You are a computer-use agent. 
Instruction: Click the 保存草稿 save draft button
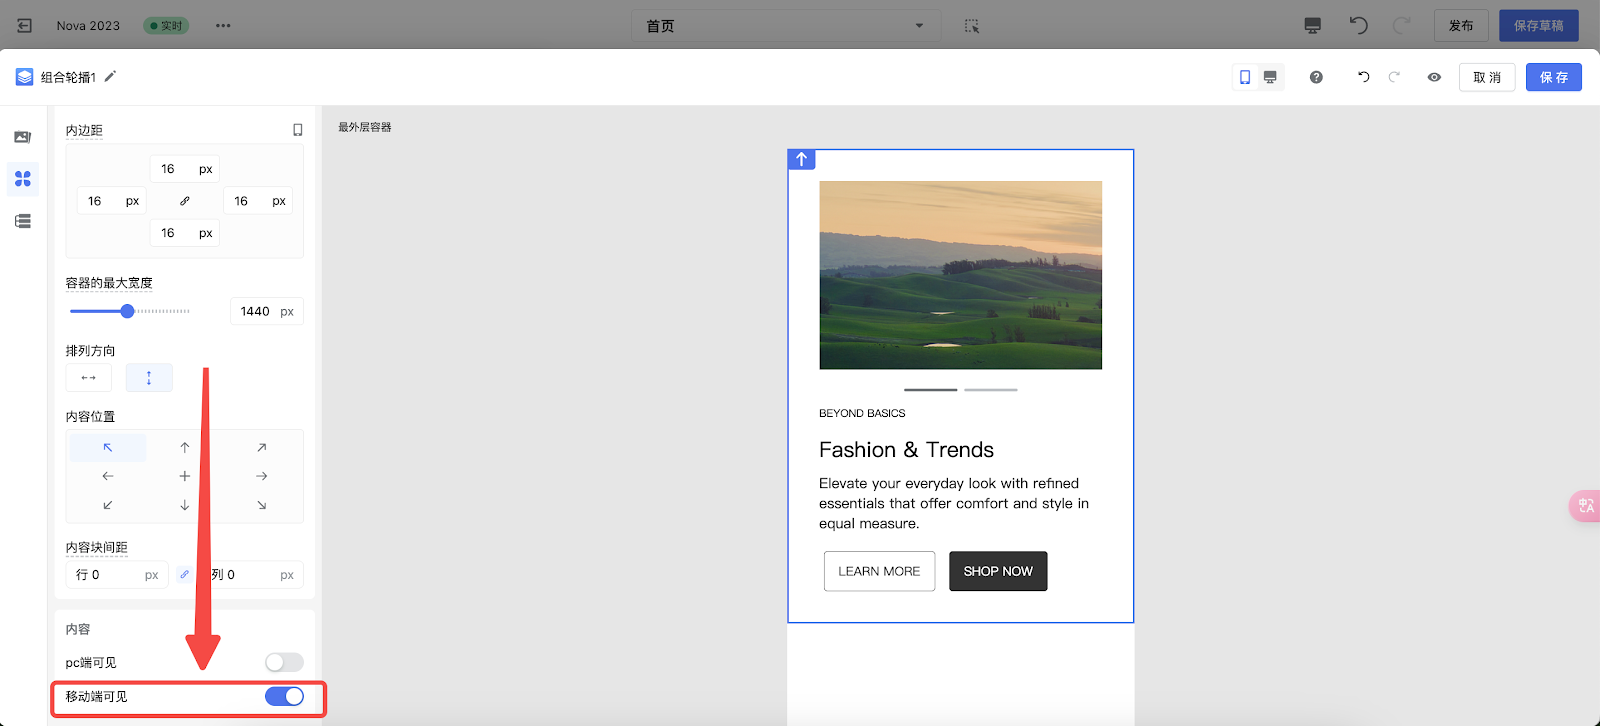(1538, 26)
